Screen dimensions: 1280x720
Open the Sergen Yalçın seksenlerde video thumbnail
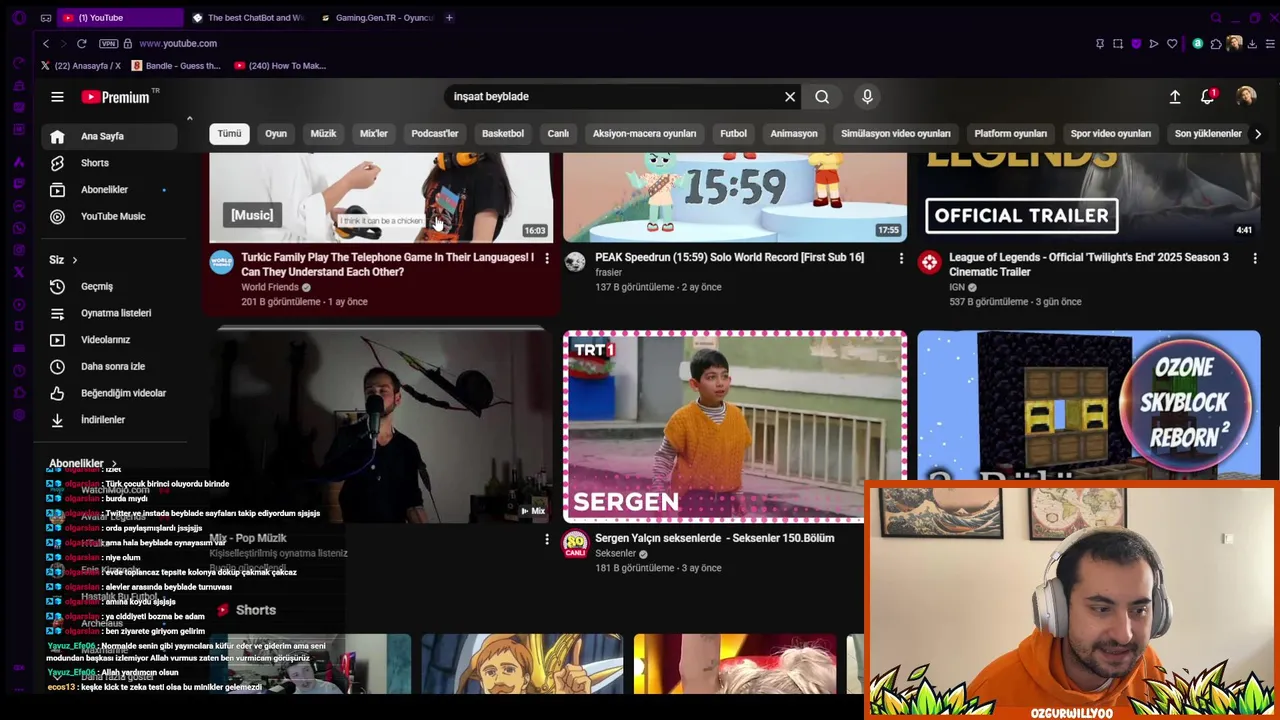click(x=735, y=427)
